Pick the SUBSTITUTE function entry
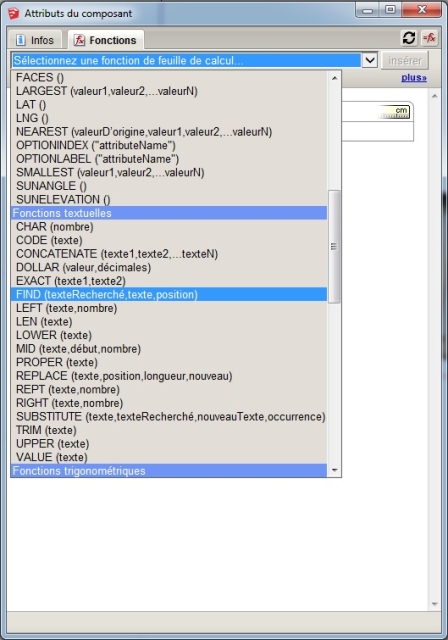Screen dimensions: 448x640 tap(169, 416)
